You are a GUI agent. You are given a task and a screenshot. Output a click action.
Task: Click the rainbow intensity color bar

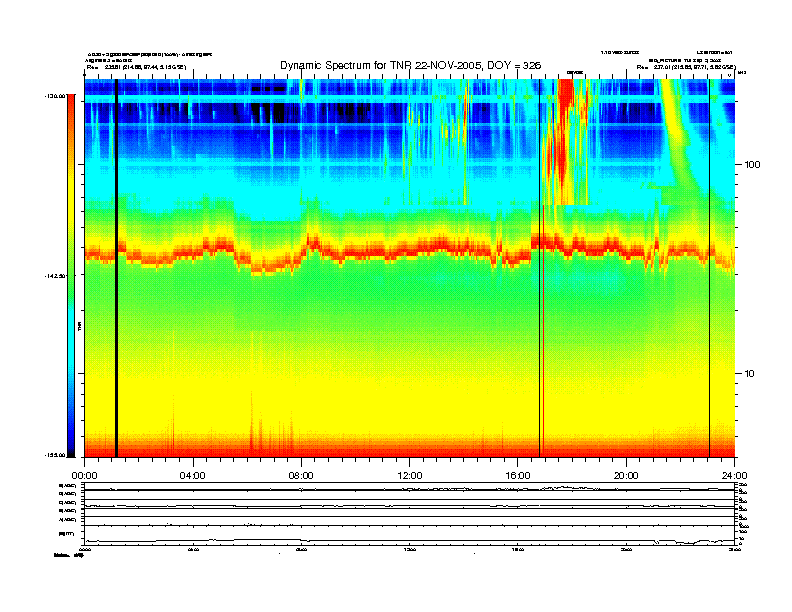coord(71,275)
